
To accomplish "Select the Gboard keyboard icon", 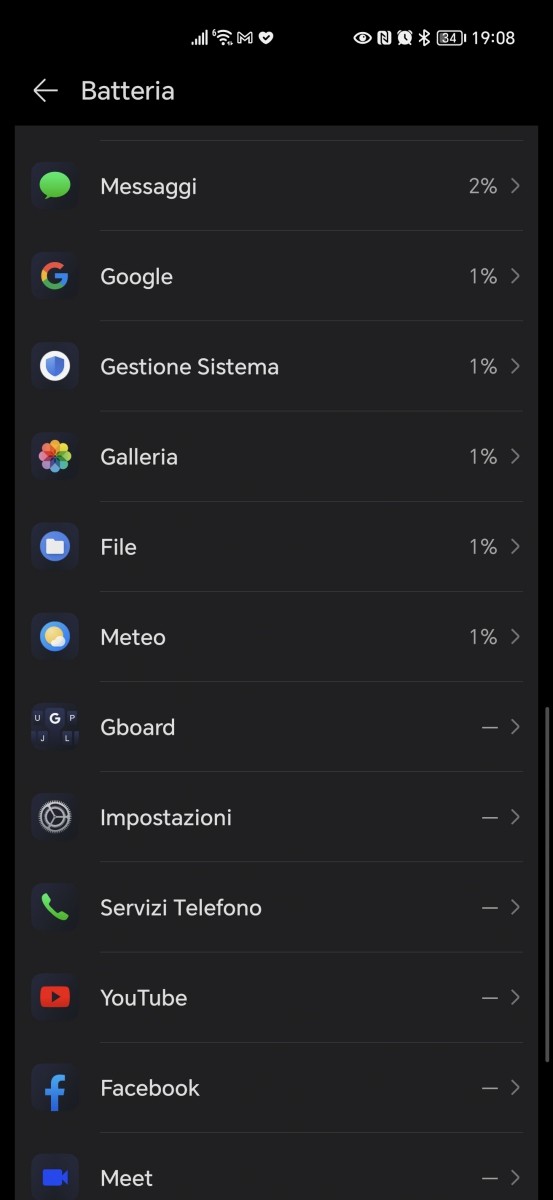I will [x=55, y=727].
